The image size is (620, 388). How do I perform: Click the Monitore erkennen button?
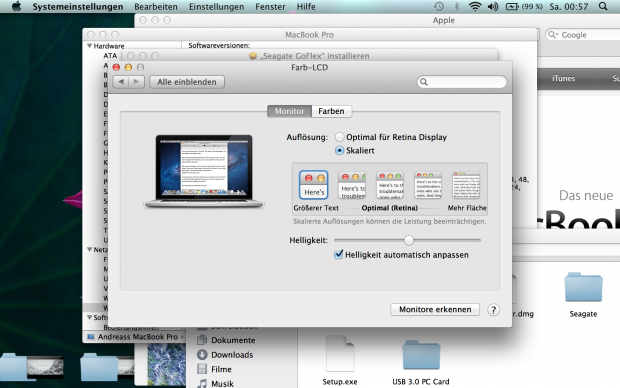tap(435, 309)
